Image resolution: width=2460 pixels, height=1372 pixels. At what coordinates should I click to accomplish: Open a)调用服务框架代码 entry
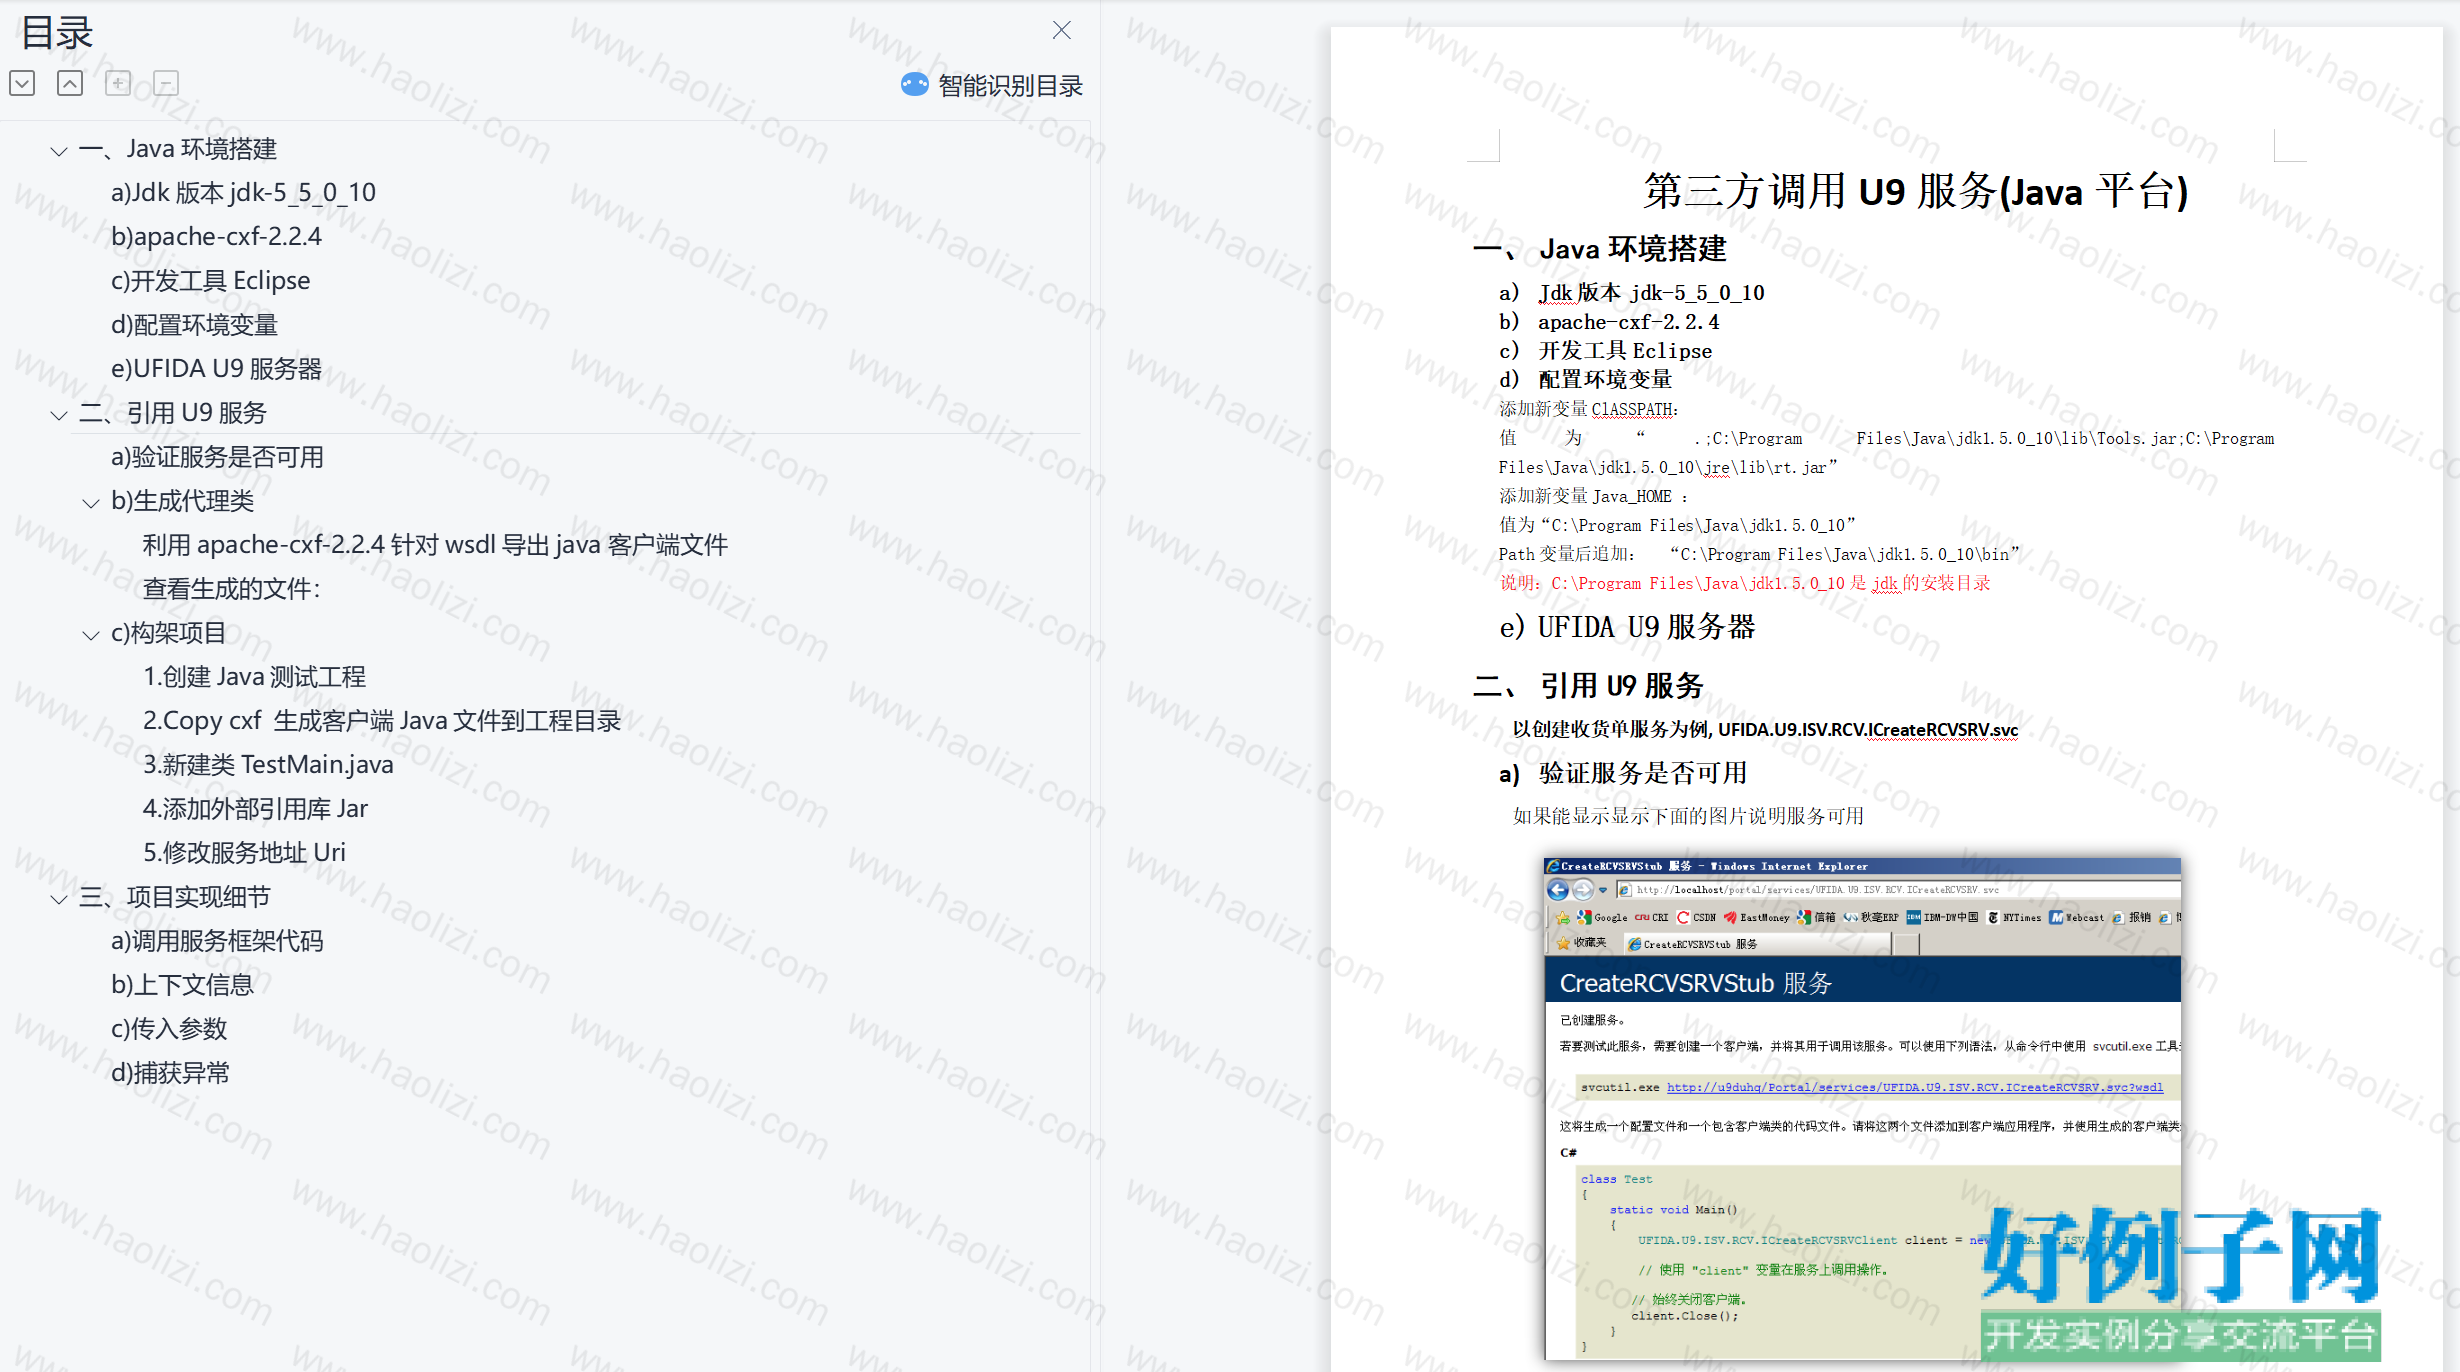217,941
